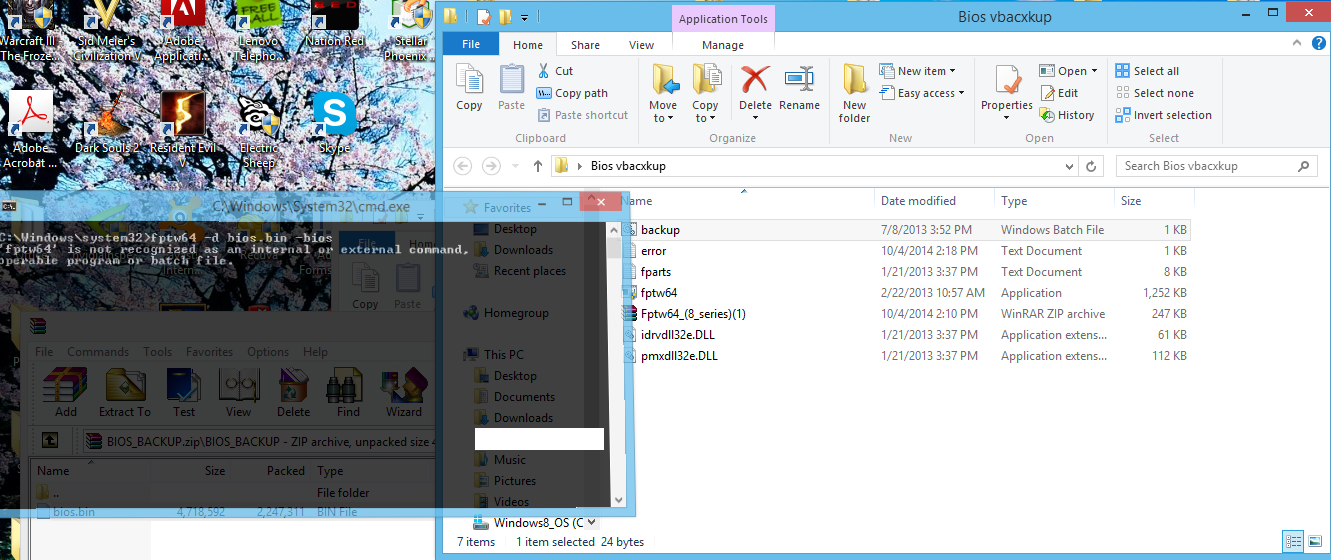
Task: Click the Bios vbacxkup address bar path
Action: (627, 166)
